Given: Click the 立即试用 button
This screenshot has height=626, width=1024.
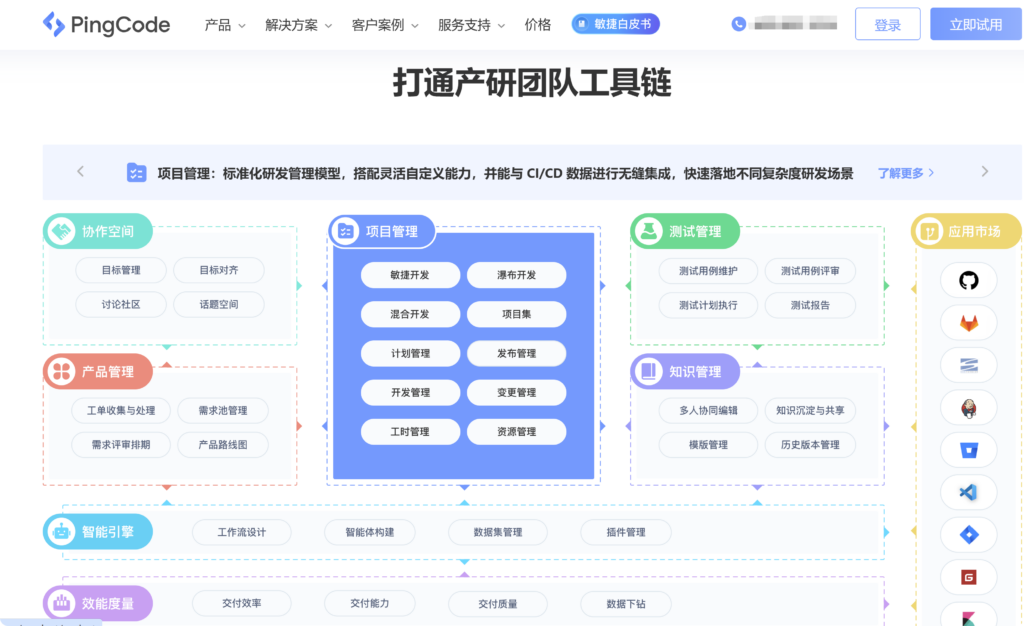Looking at the screenshot, I should [x=975, y=23].
